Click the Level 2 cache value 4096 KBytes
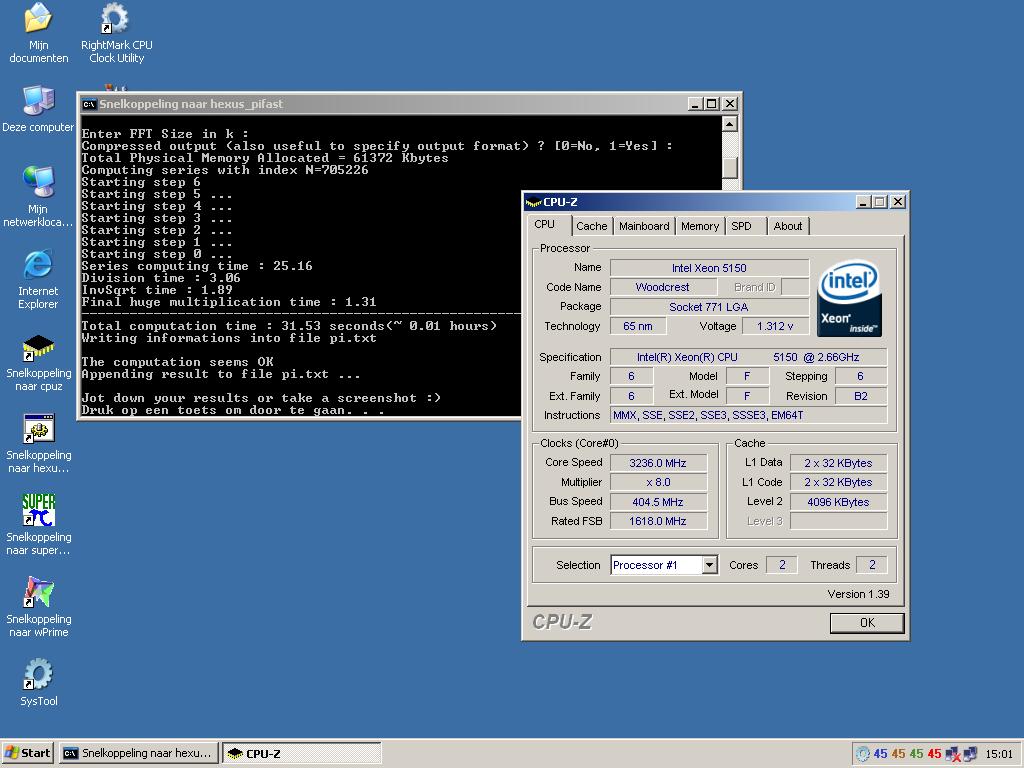Viewport: 1024px width, 768px height. pos(839,502)
